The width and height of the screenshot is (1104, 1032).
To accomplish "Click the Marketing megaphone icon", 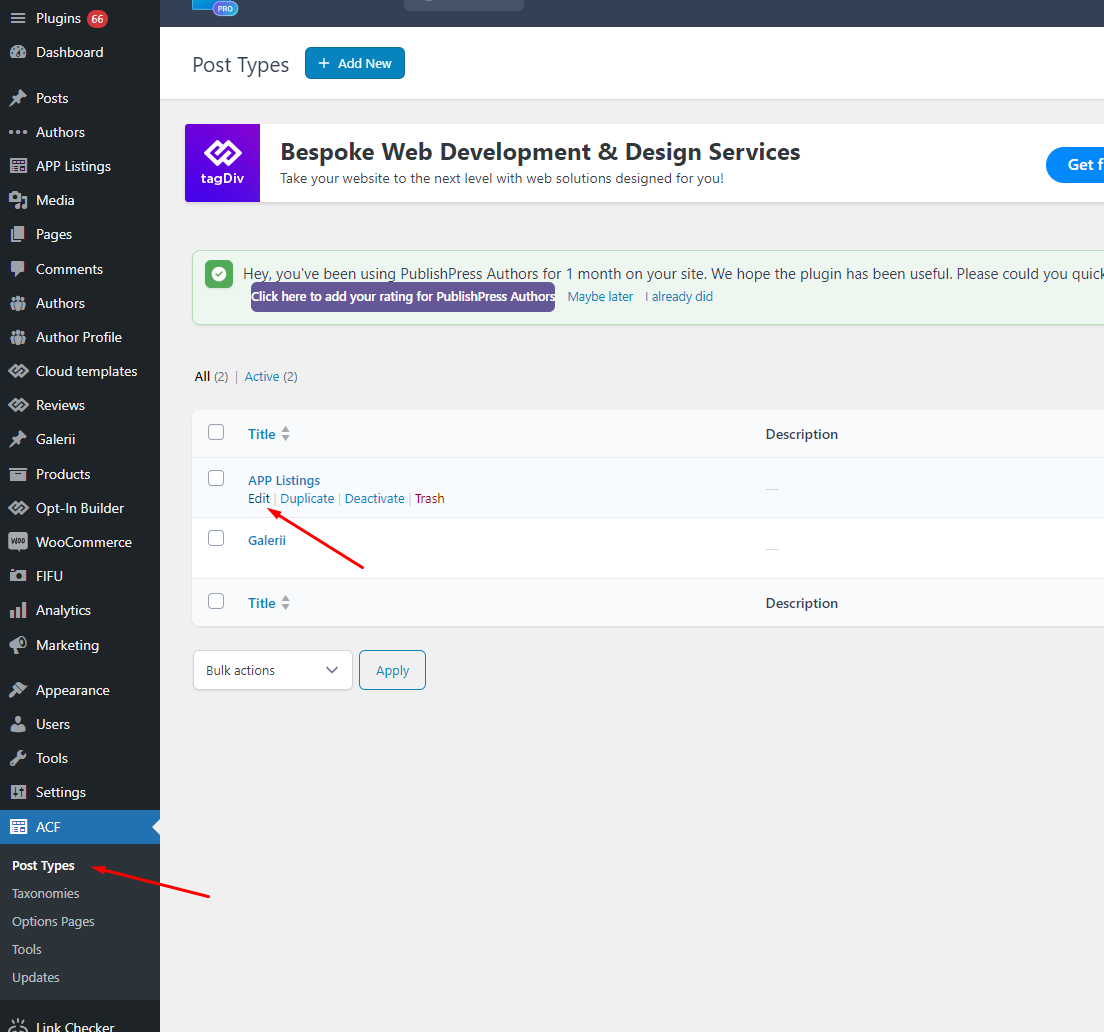I will pyautogui.click(x=18, y=645).
